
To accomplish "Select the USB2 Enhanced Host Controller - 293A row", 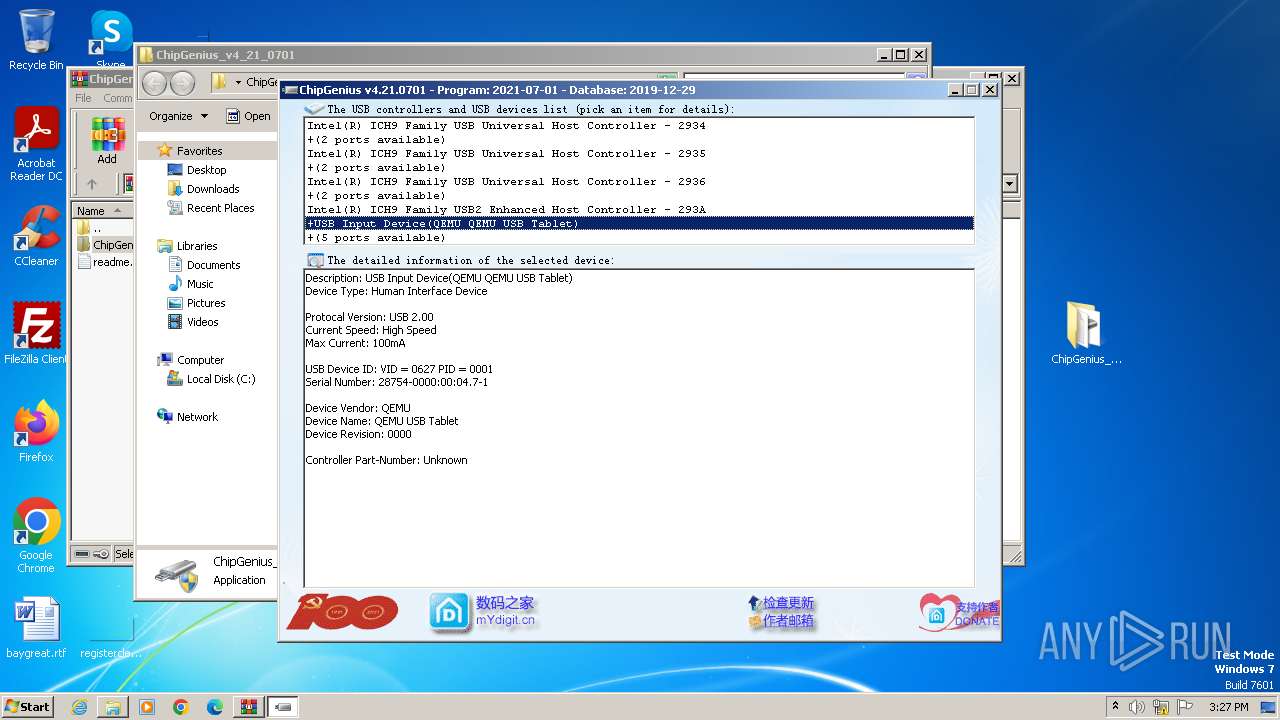I will pyautogui.click(x=639, y=210).
